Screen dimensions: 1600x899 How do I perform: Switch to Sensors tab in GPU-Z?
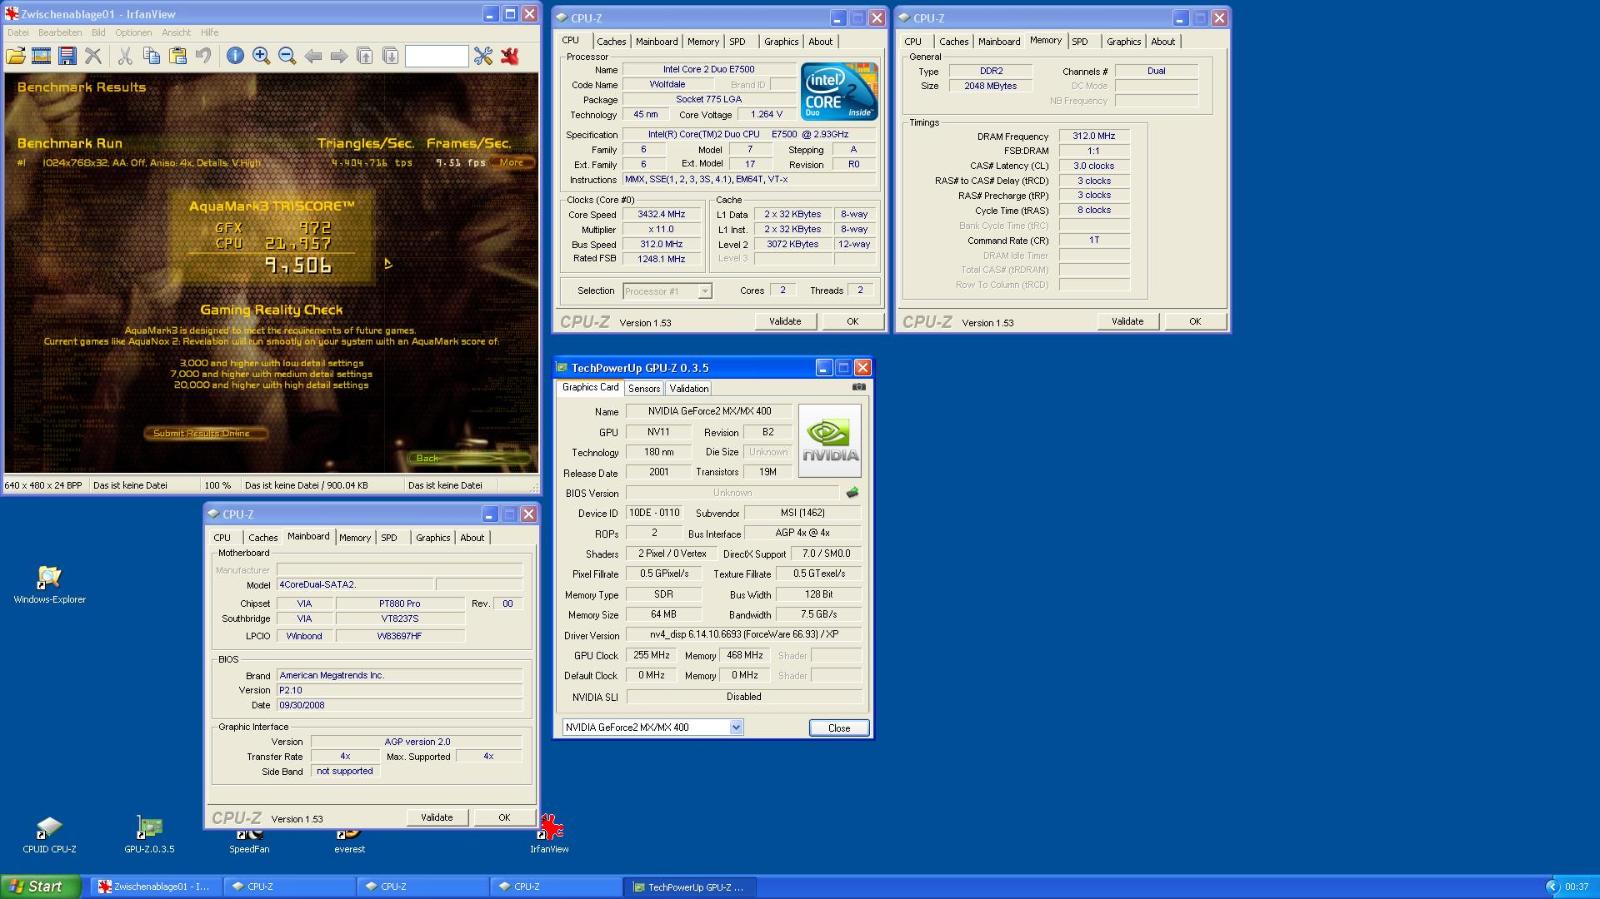tap(644, 388)
